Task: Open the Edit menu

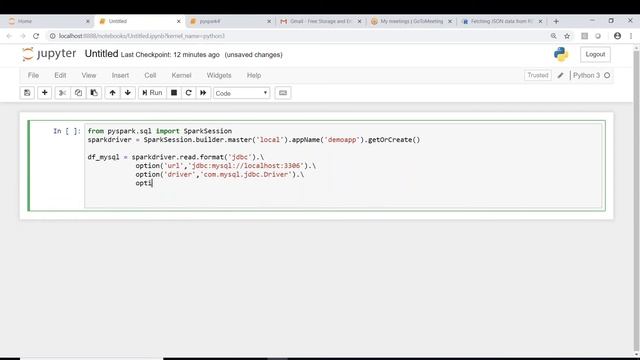Action: (60, 76)
